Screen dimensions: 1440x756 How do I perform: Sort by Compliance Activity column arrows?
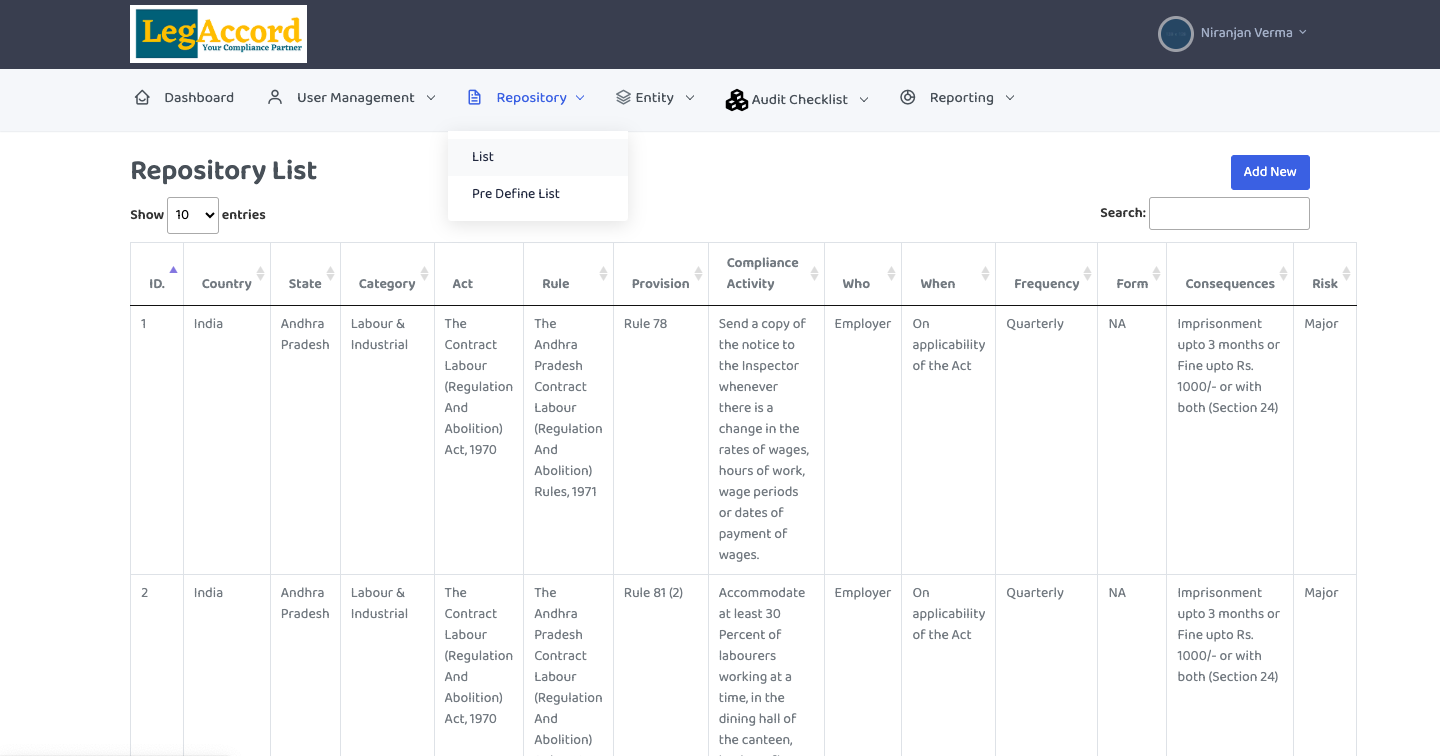[x=815, y=273]
